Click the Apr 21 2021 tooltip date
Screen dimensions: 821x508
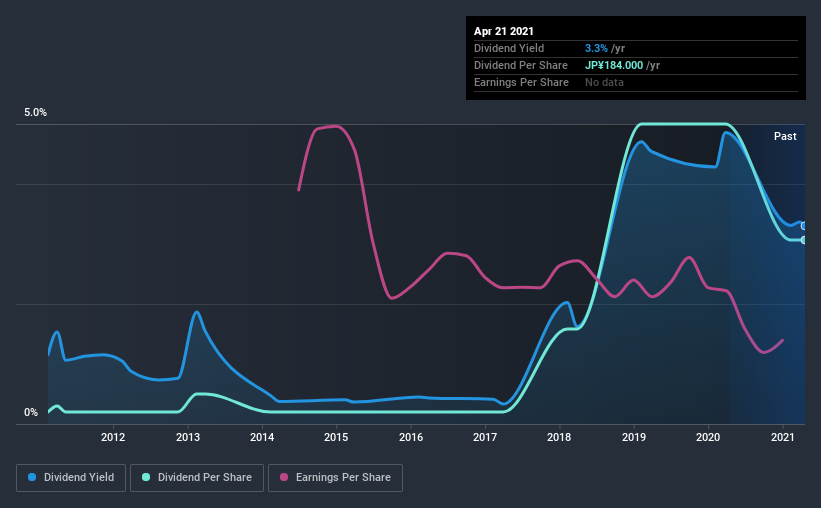(504, 31)
